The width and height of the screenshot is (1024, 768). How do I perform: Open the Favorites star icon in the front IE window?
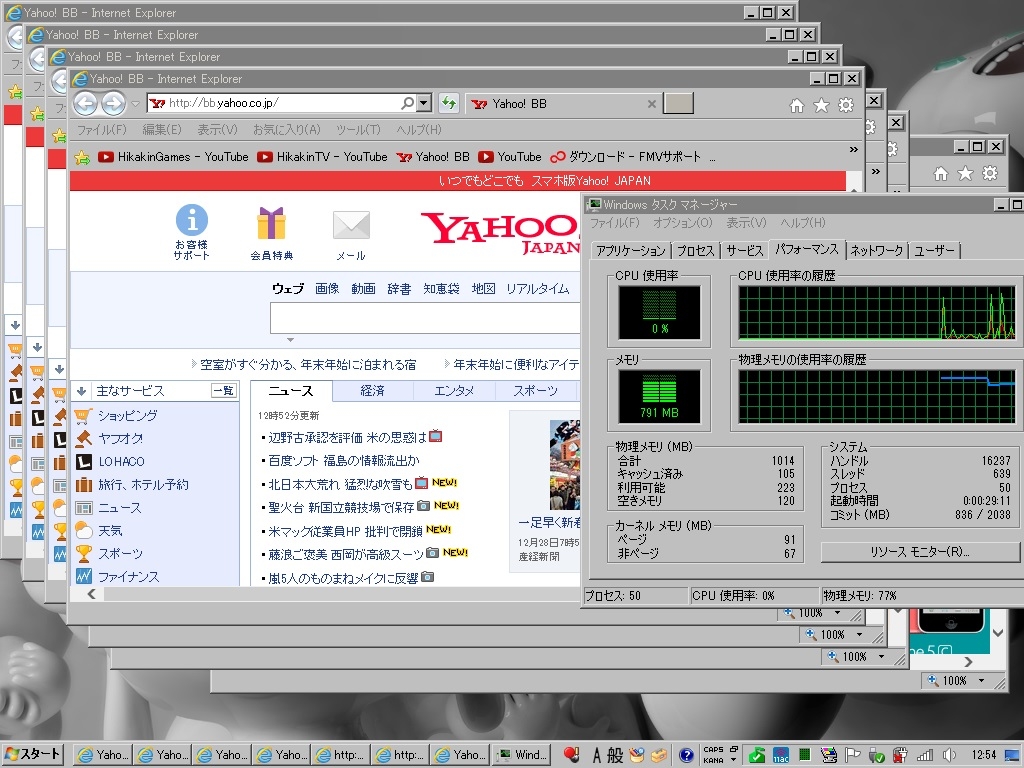821,105
